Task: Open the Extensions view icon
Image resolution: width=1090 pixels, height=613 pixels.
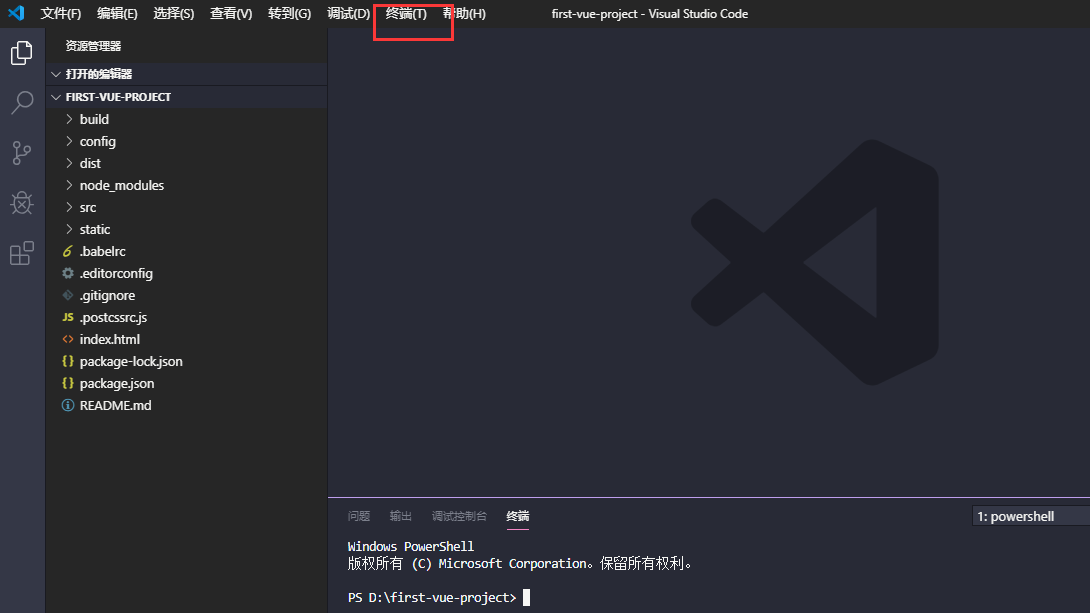Action: (x=21, y=253)
